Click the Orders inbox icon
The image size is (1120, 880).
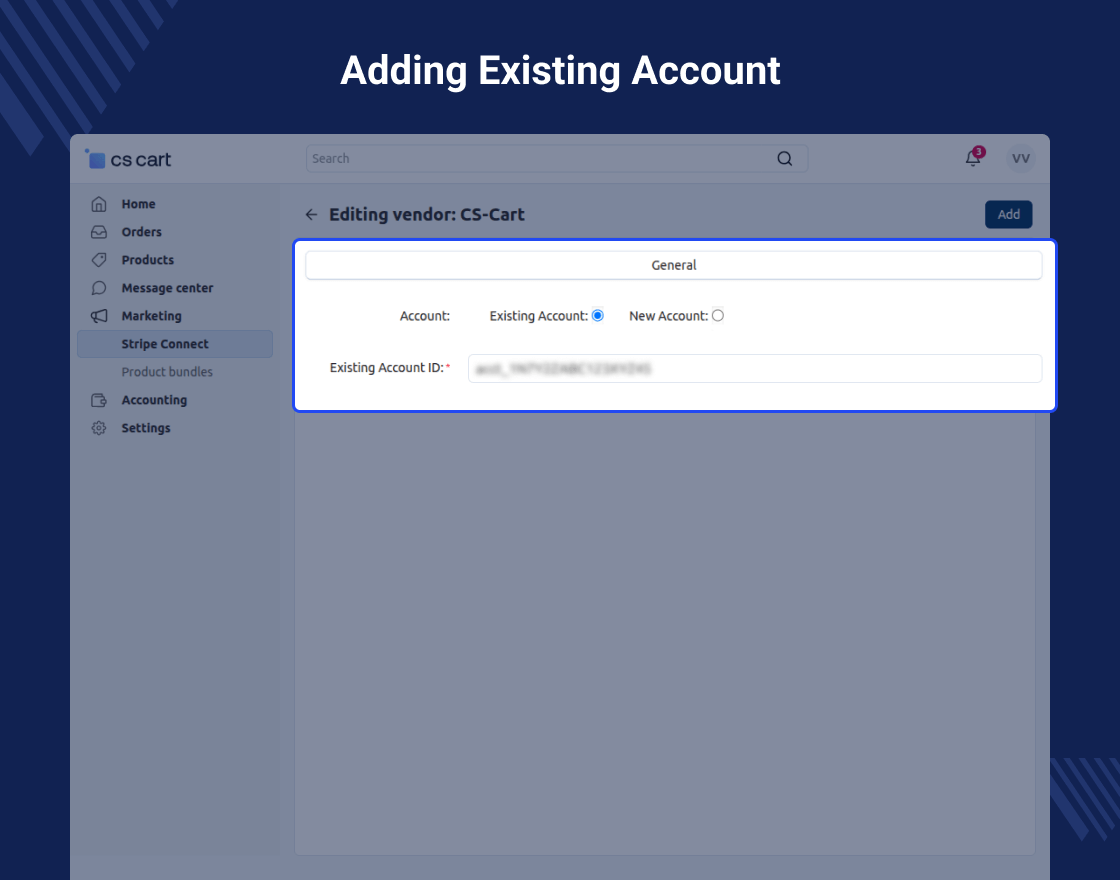[x=98, y=232]
